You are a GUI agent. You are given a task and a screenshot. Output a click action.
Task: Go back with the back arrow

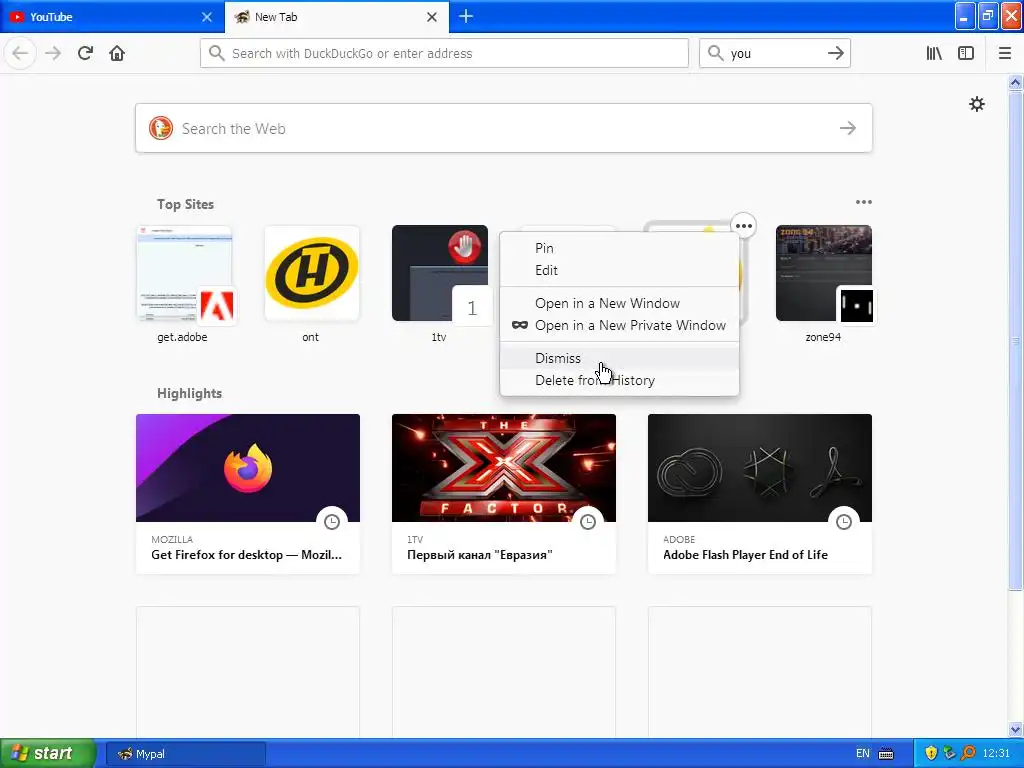pos(20,53)
